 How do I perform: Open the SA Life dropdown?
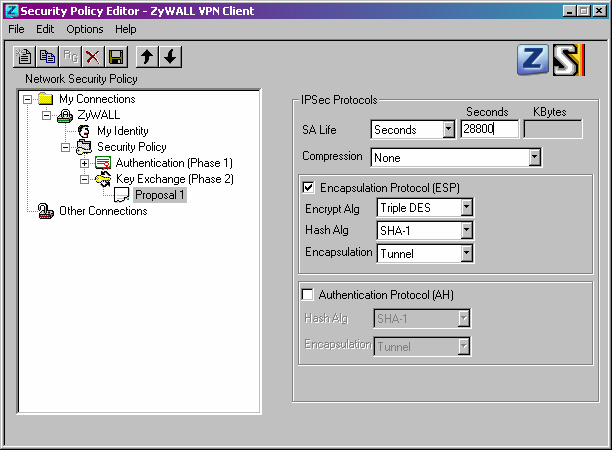click(449, 129)
